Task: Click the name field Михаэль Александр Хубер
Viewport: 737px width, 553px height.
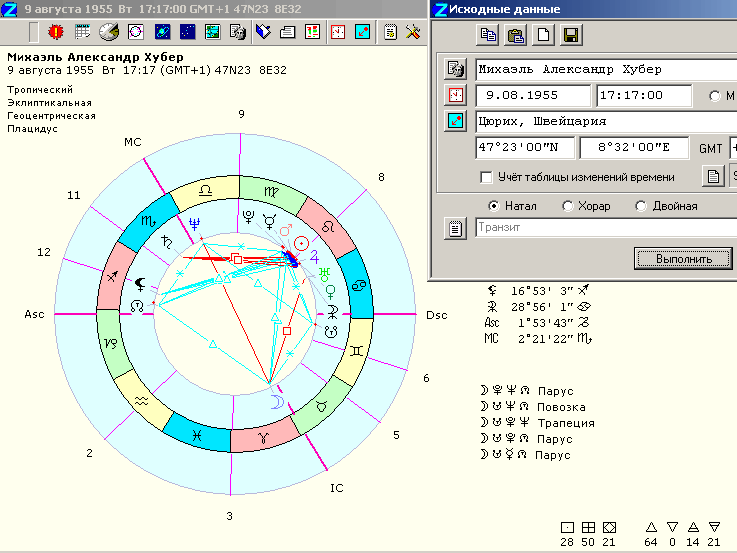Action: coord(606,70)
